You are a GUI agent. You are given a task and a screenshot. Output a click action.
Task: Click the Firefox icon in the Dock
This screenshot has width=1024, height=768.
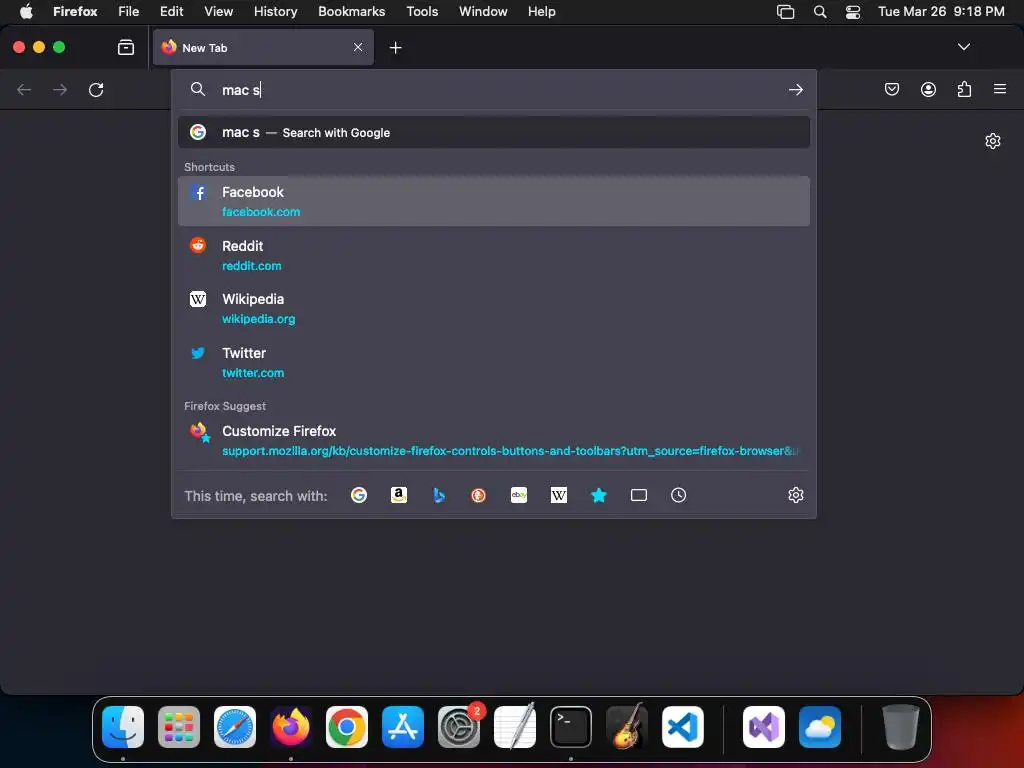point(291,726)
